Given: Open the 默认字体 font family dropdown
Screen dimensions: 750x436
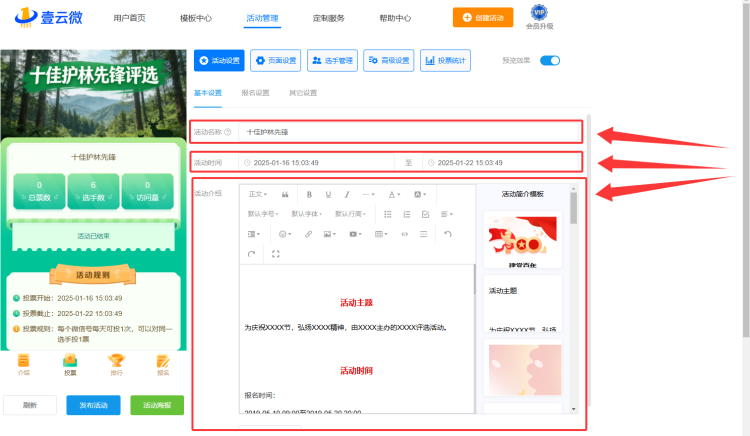Looking at the screenshot, I should coord(307,214).
